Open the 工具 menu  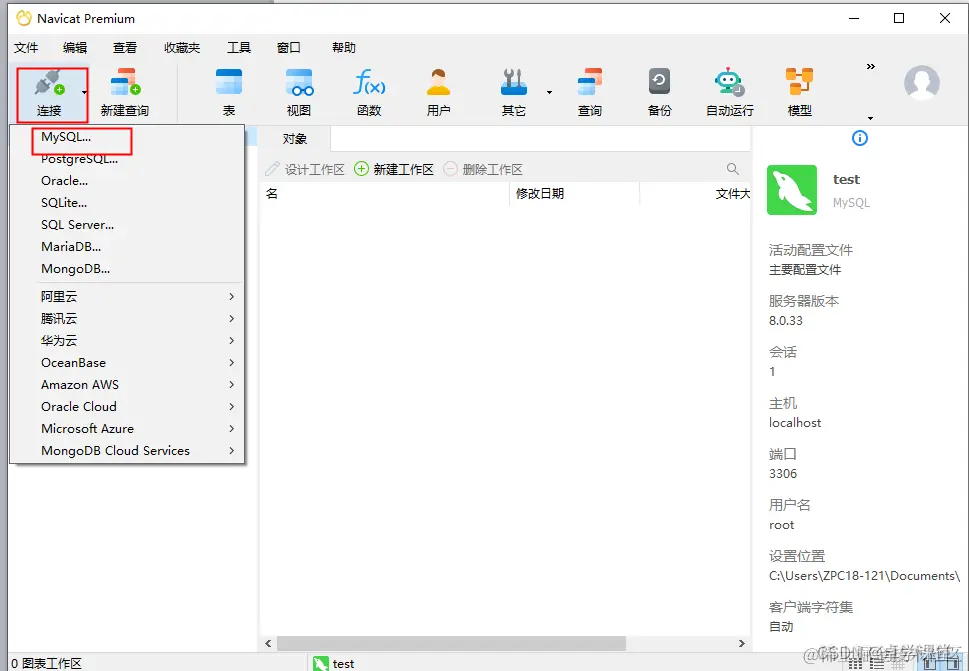[239, 48]
